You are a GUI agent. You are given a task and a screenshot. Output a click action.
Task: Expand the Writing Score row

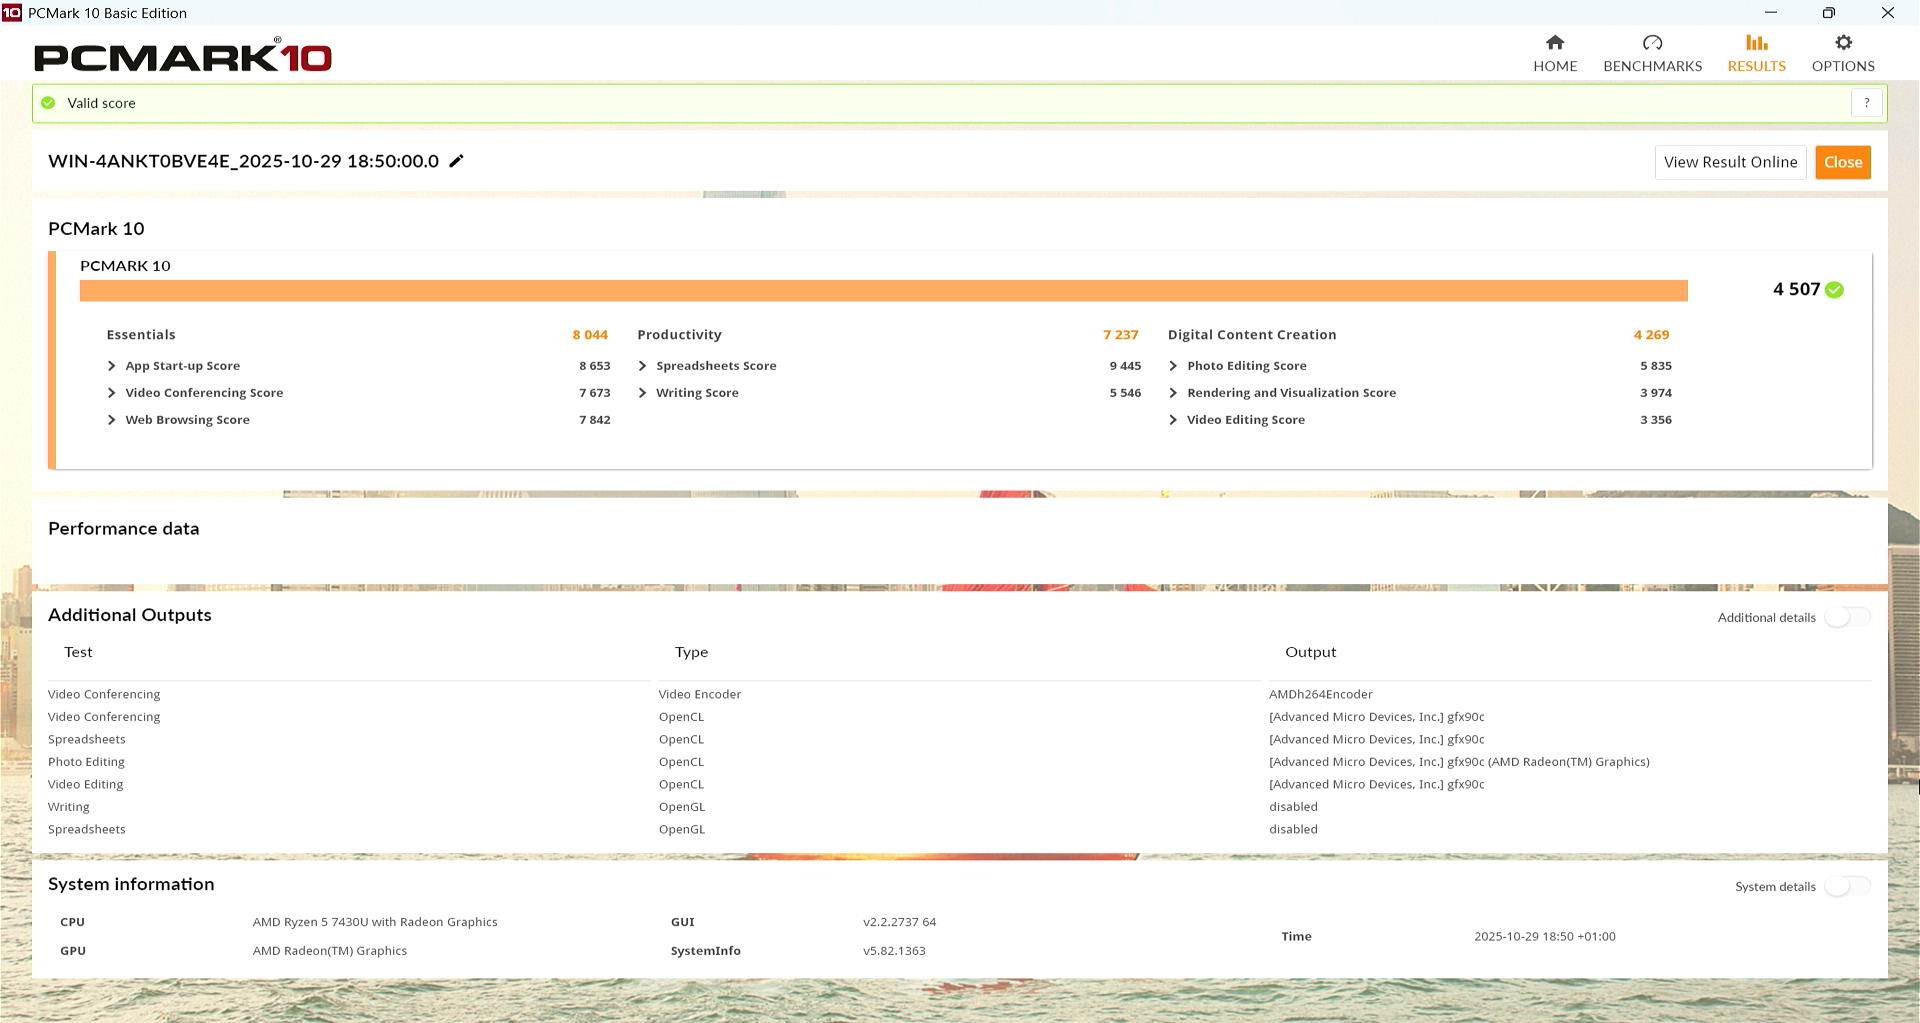tap(642, 393)
